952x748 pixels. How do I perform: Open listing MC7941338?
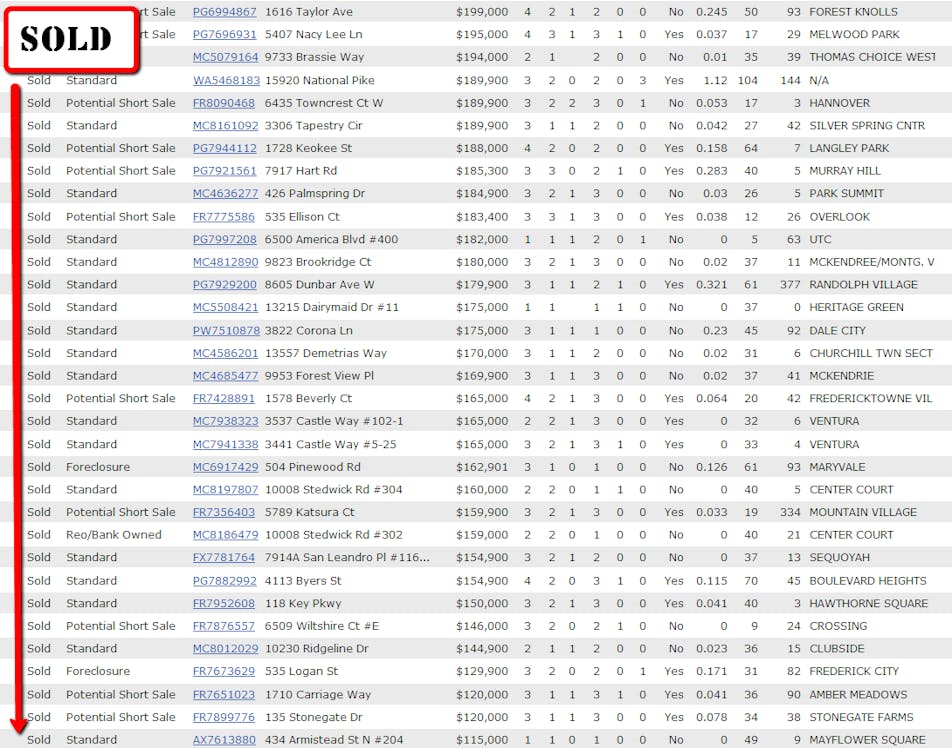225,444
